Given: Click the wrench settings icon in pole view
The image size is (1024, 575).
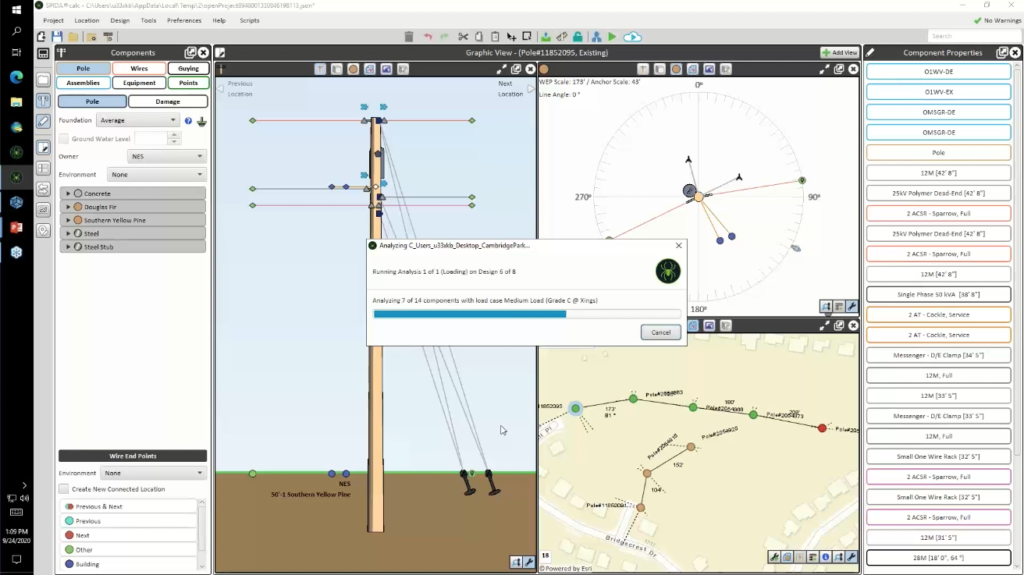Looking at the screenshot, I should (528, 562).
